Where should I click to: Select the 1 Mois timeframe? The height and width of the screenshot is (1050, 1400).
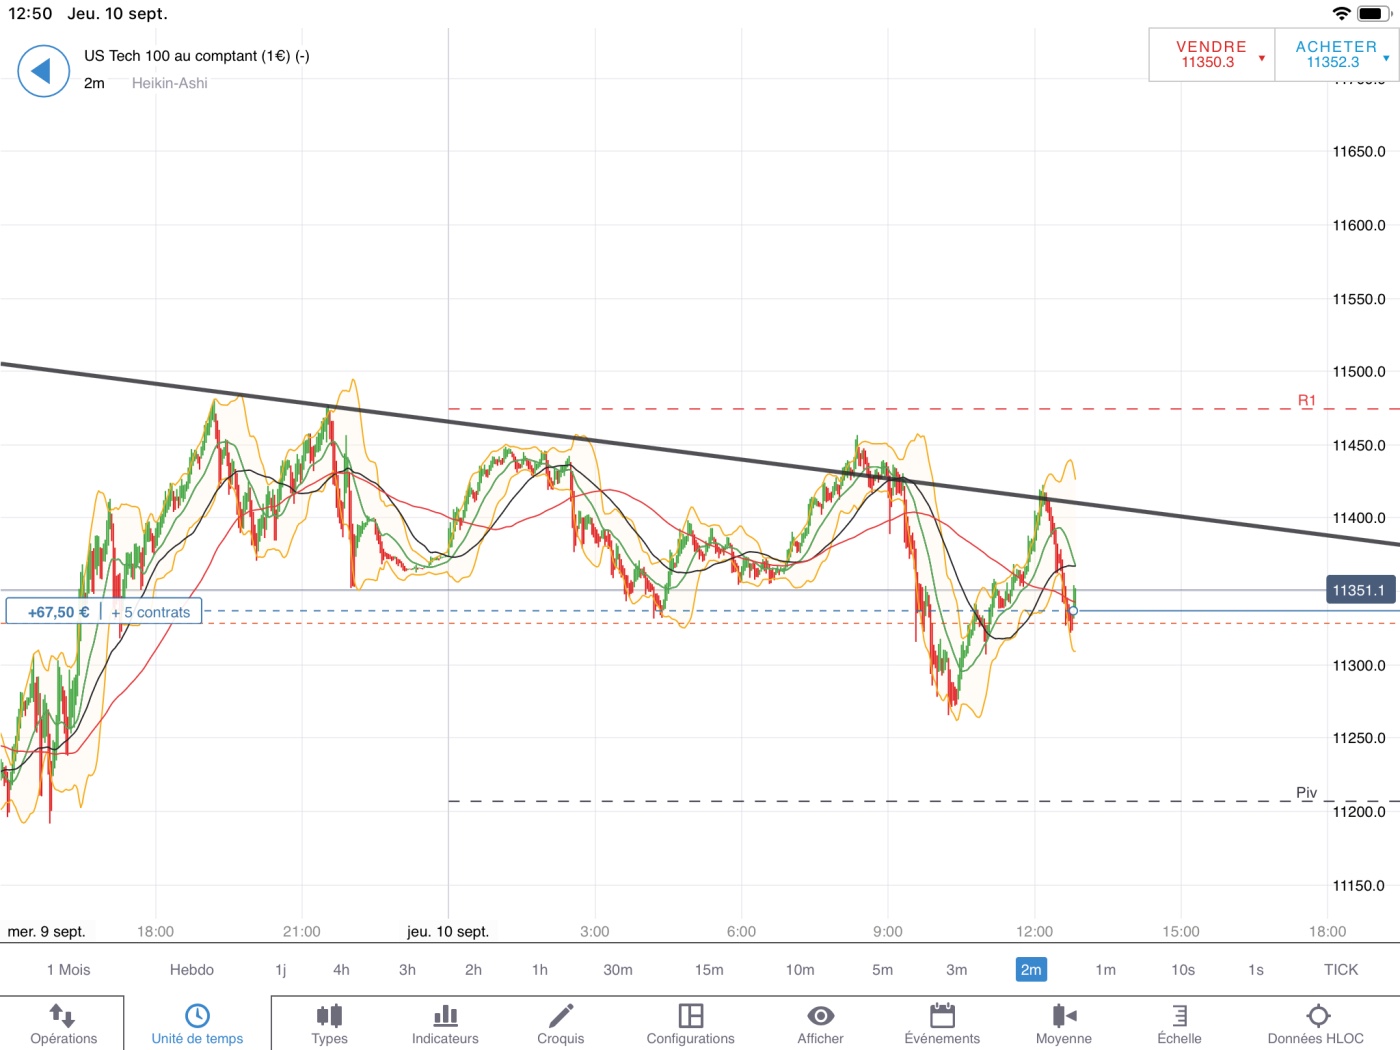(x=69, y=970)
